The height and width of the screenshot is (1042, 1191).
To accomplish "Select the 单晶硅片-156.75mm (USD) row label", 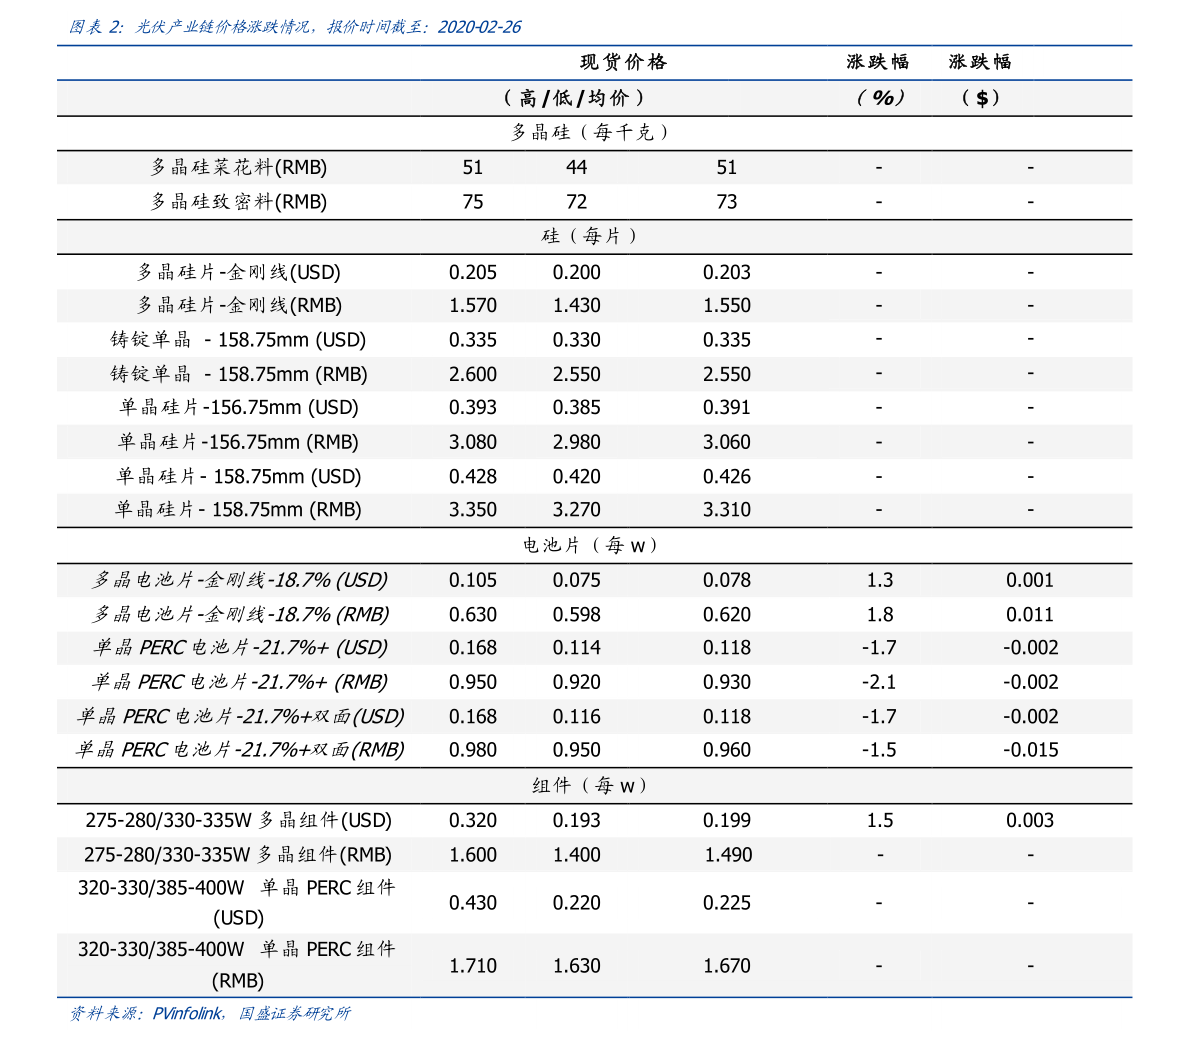I will [x=239, y=407].
